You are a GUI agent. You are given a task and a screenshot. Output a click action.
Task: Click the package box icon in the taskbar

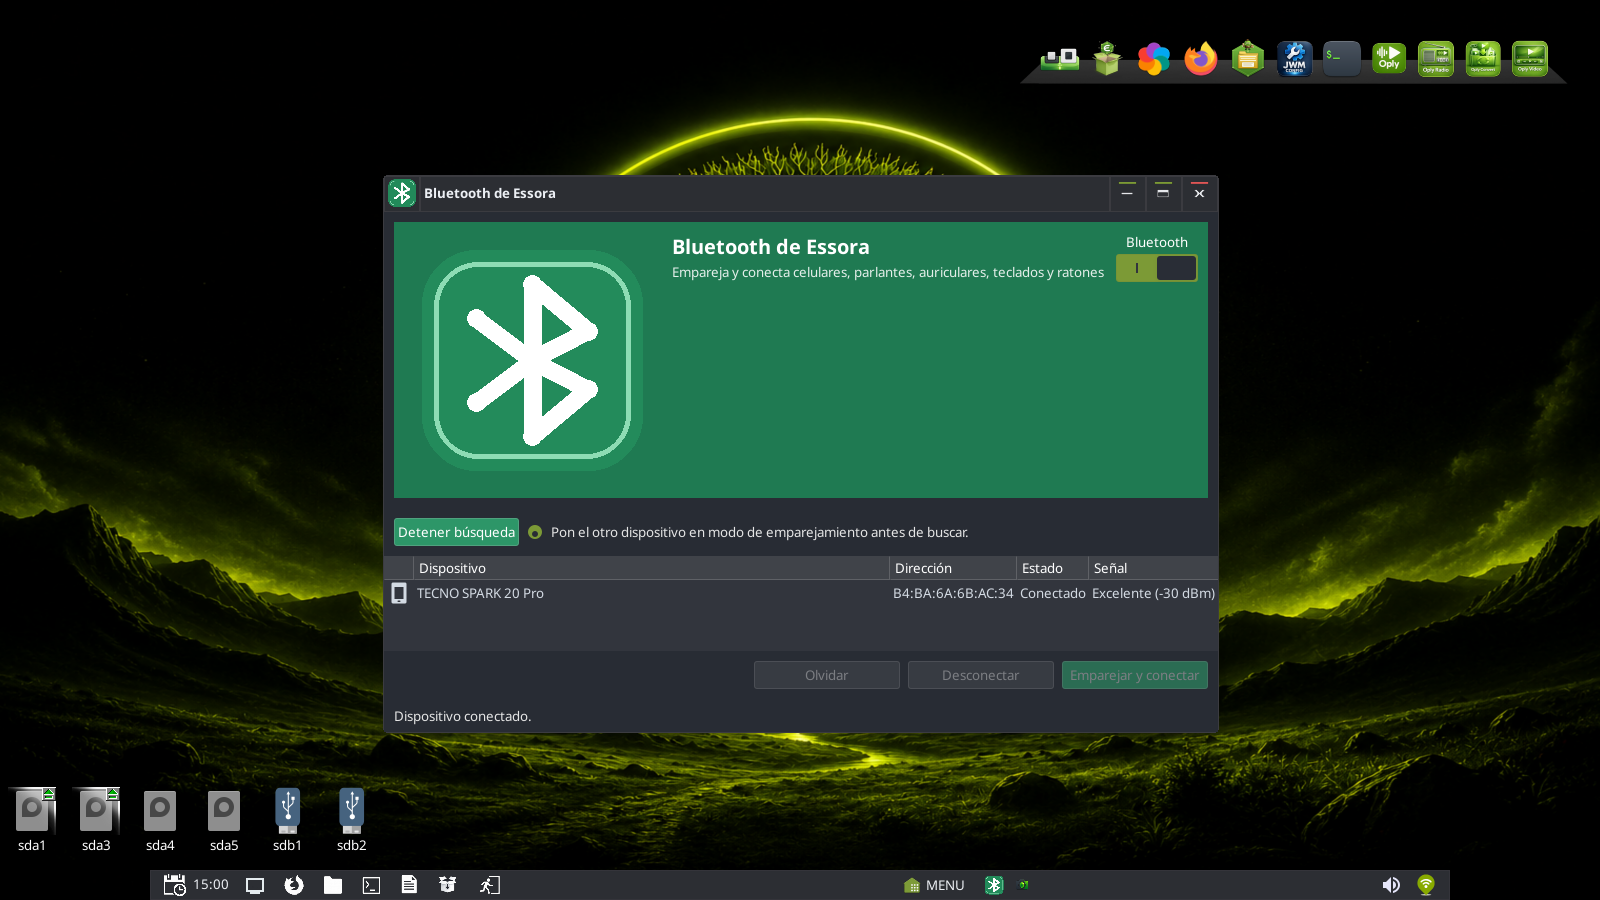(448, 884)
